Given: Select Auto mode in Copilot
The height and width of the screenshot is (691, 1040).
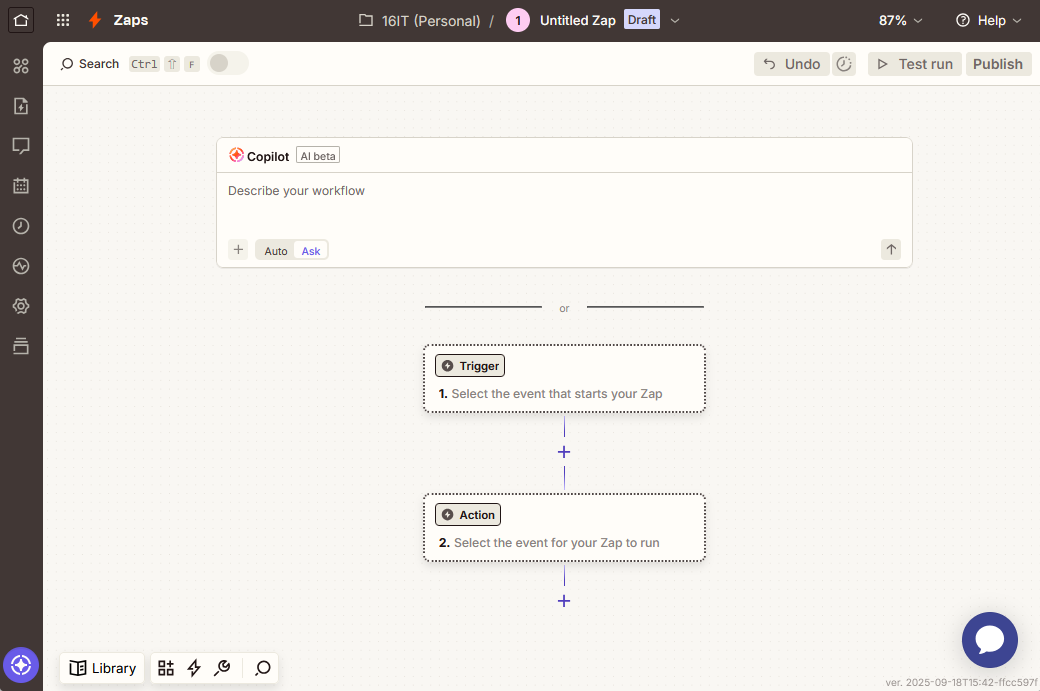Looking at the screenshot, I should [x=276, y=251].
